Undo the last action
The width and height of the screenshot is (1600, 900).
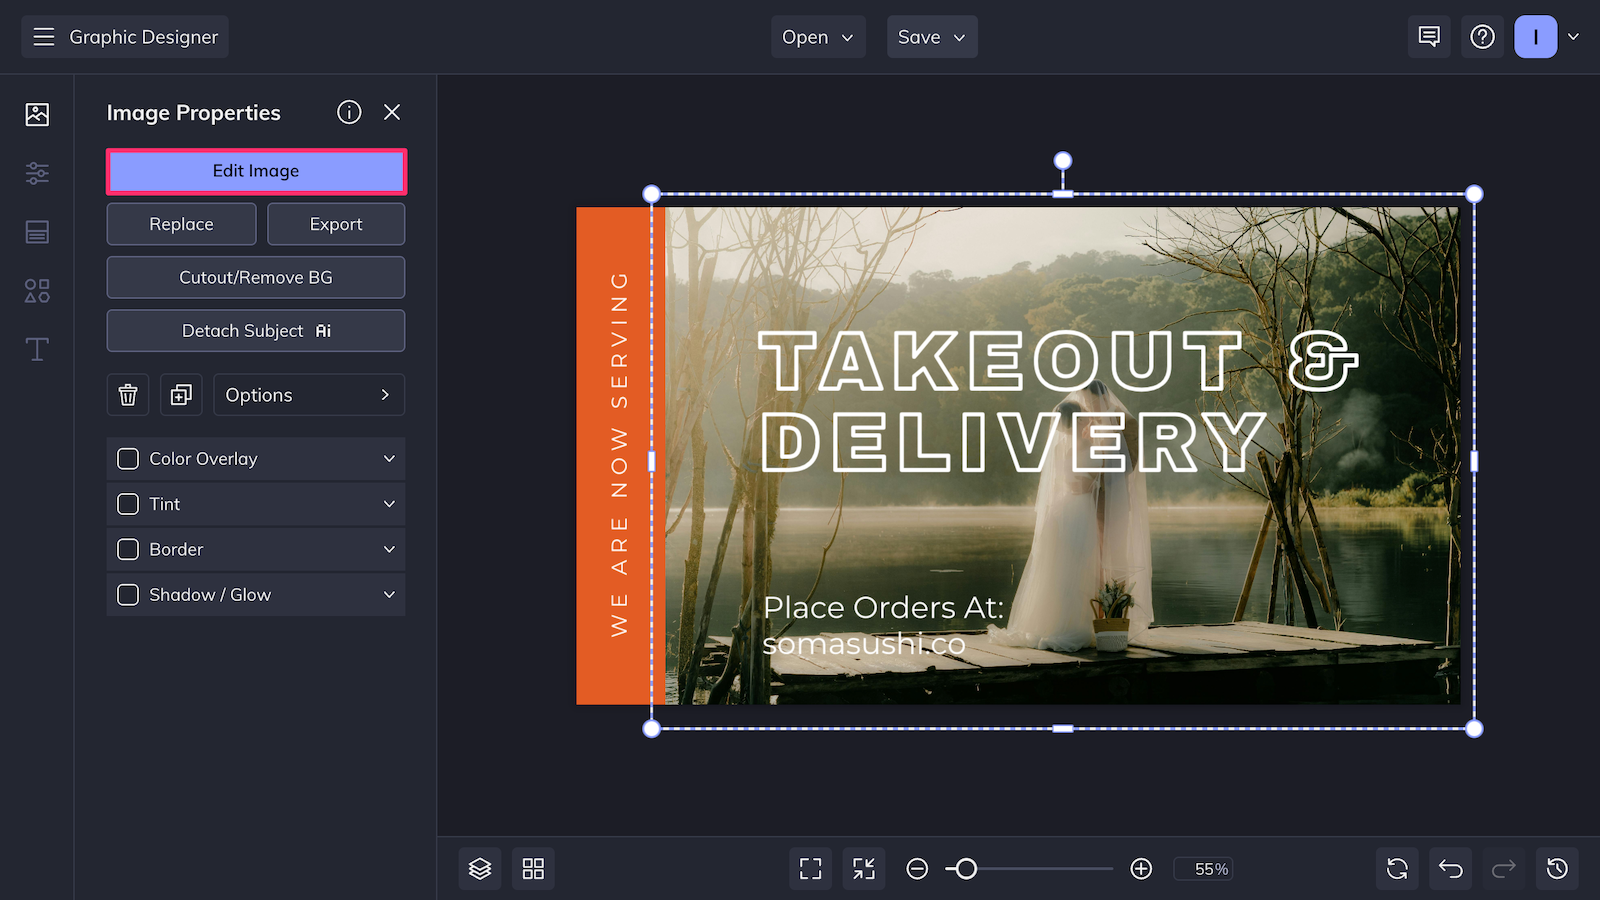click(x=1450, y=869)
